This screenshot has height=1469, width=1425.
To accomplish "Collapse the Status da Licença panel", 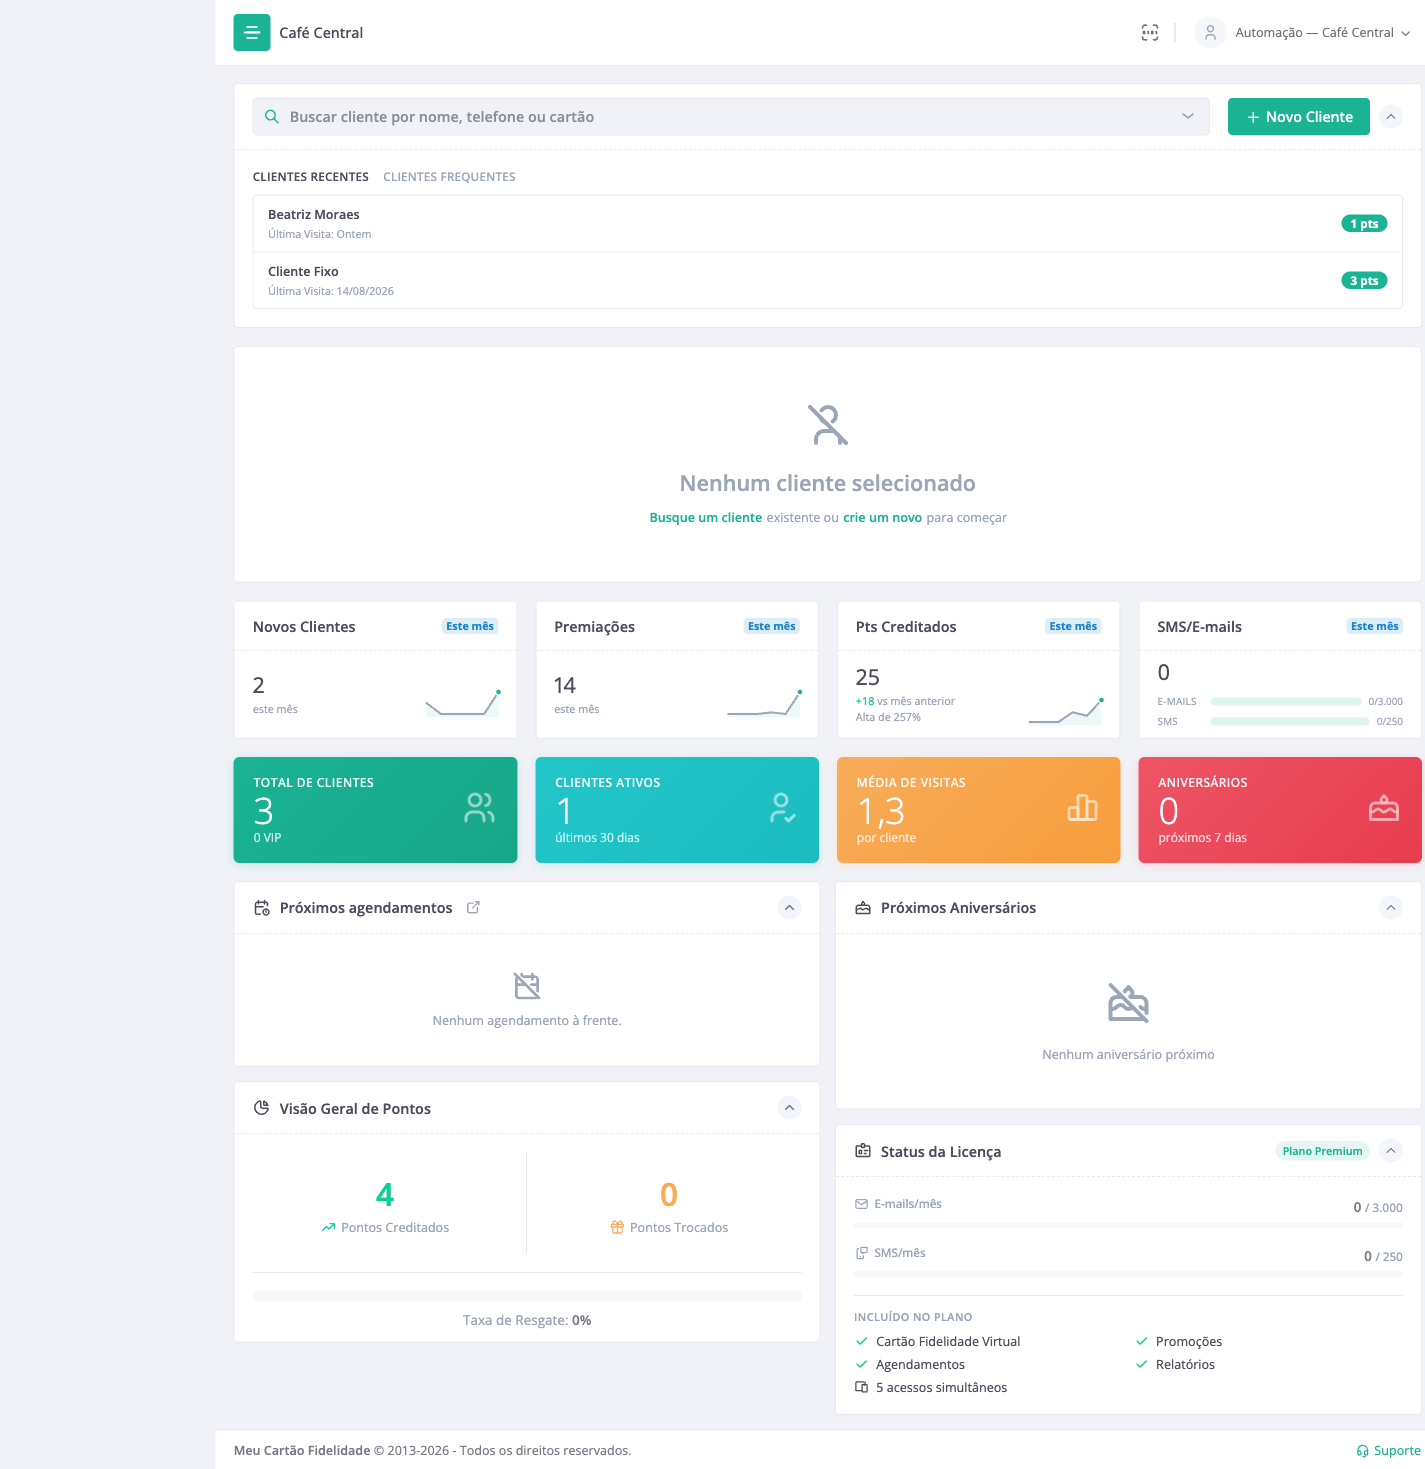I will click(x=1391, y=1151).
